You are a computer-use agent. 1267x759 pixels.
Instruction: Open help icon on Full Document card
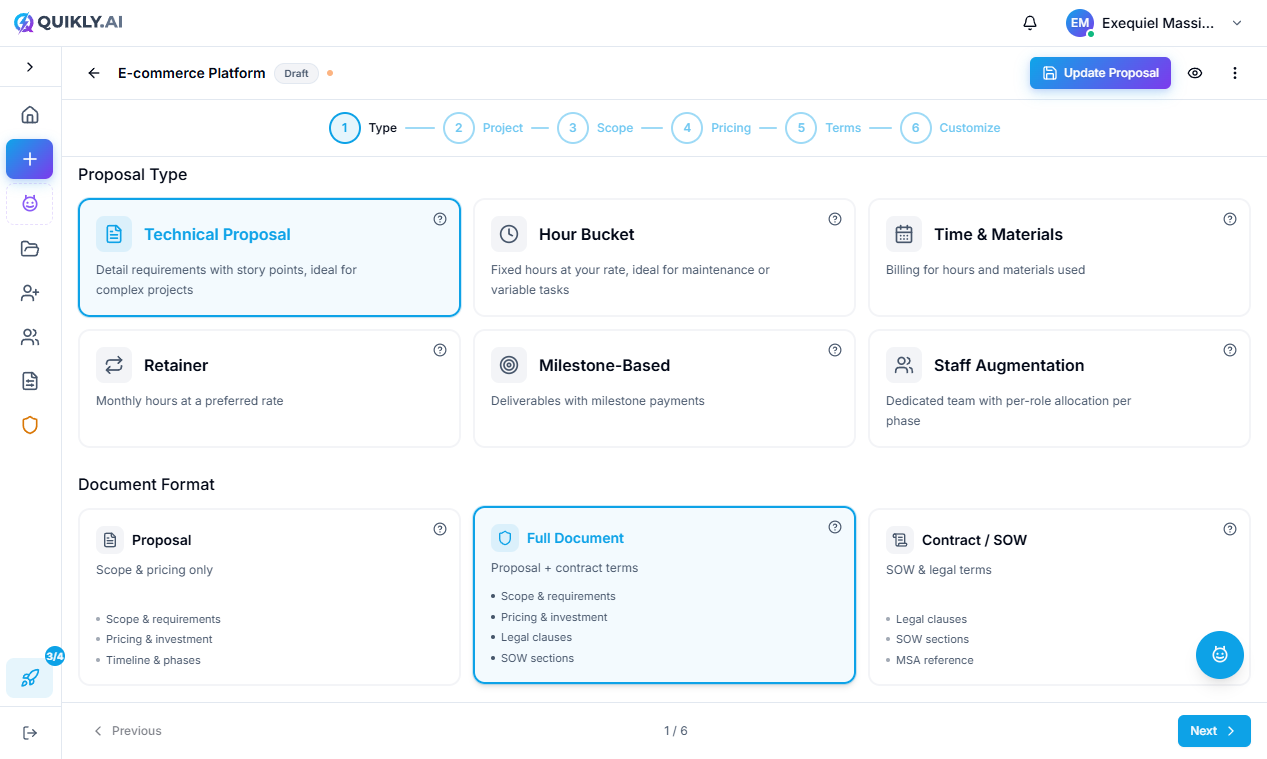point(835,527)
